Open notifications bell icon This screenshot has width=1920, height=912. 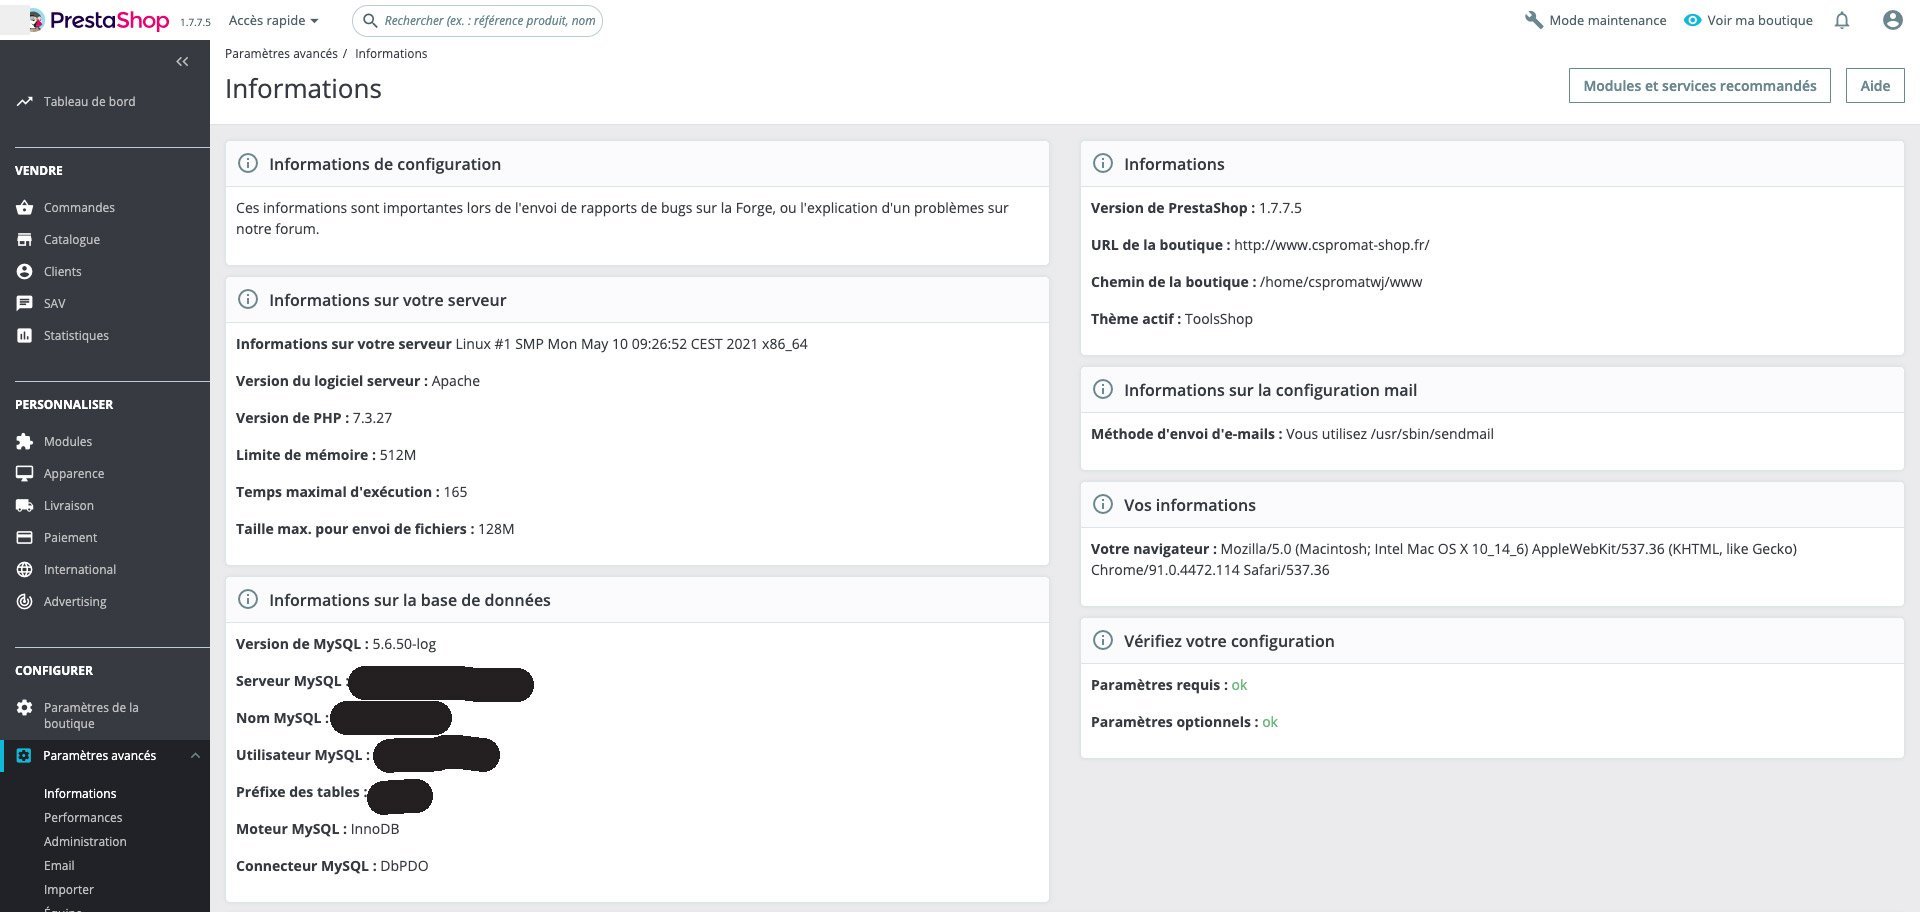pyautogui.click(x=1842, y=20)
